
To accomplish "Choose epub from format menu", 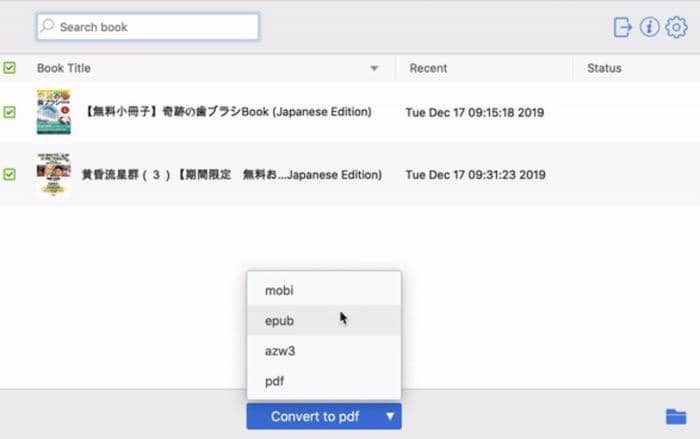I will tap(324, 321).
